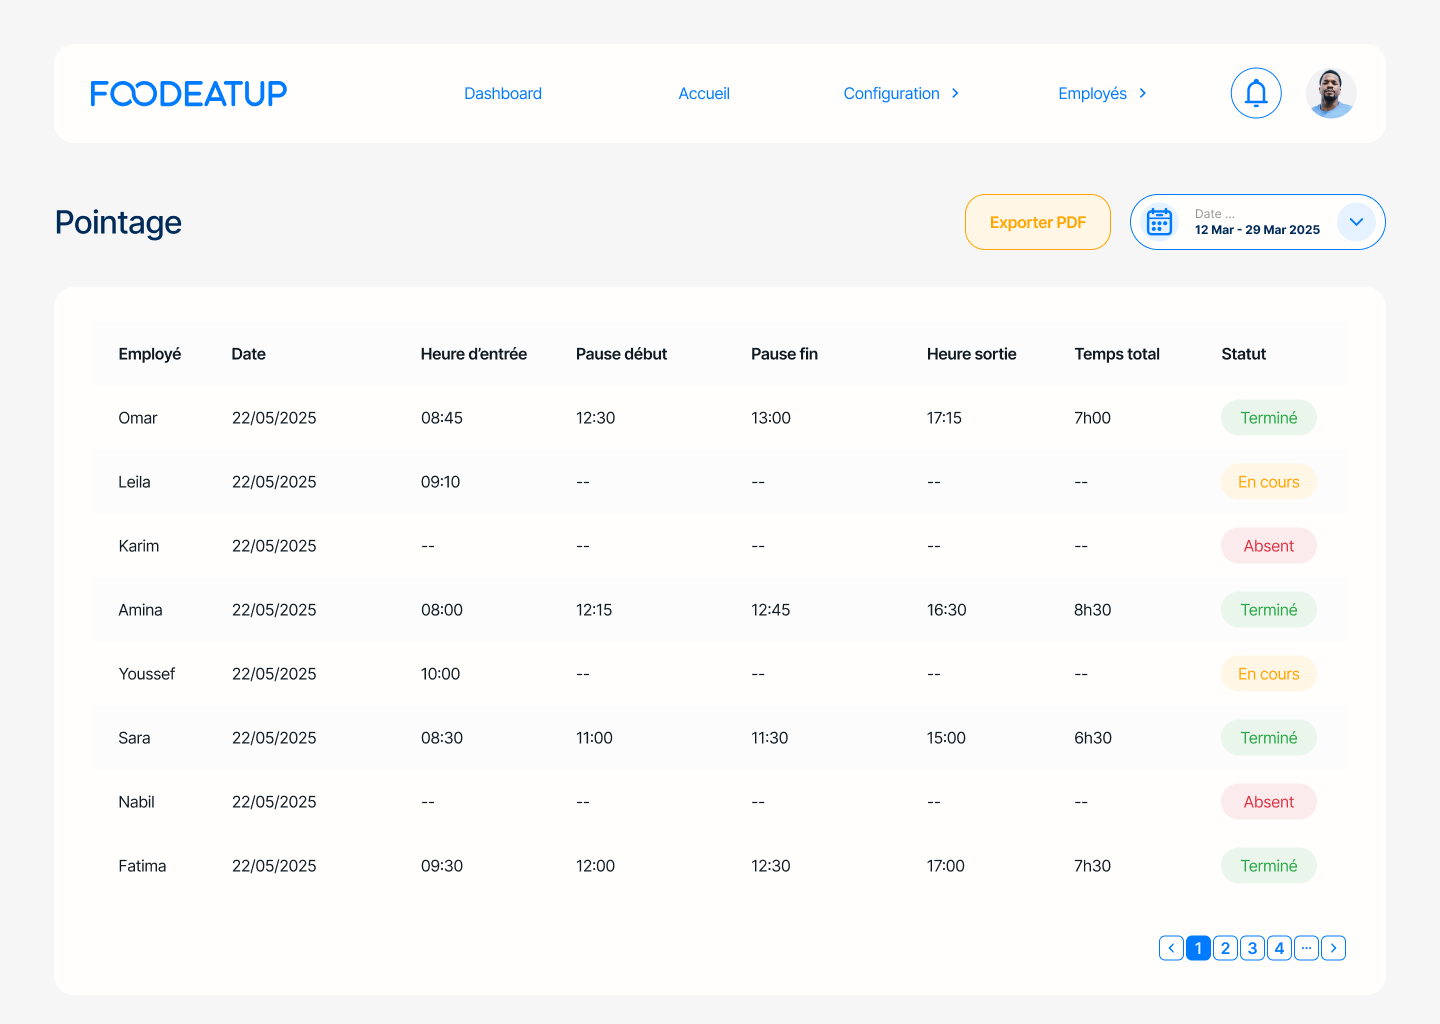
Task: Click Karim's Absent status badge
Action: click(1268, 546)
